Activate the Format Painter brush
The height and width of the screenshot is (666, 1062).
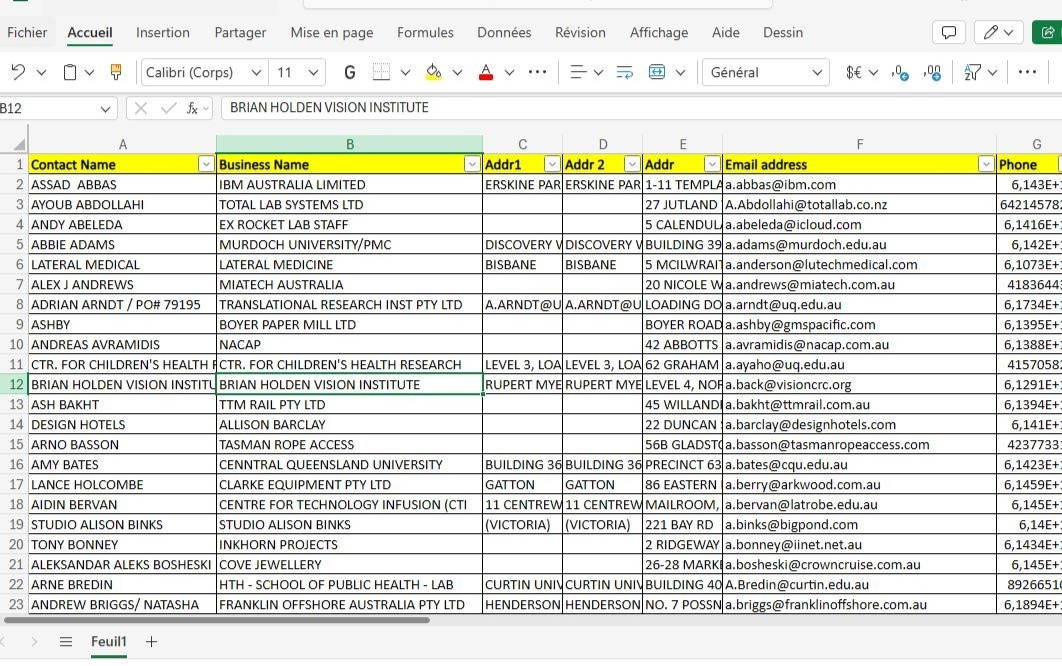[116, 72]
